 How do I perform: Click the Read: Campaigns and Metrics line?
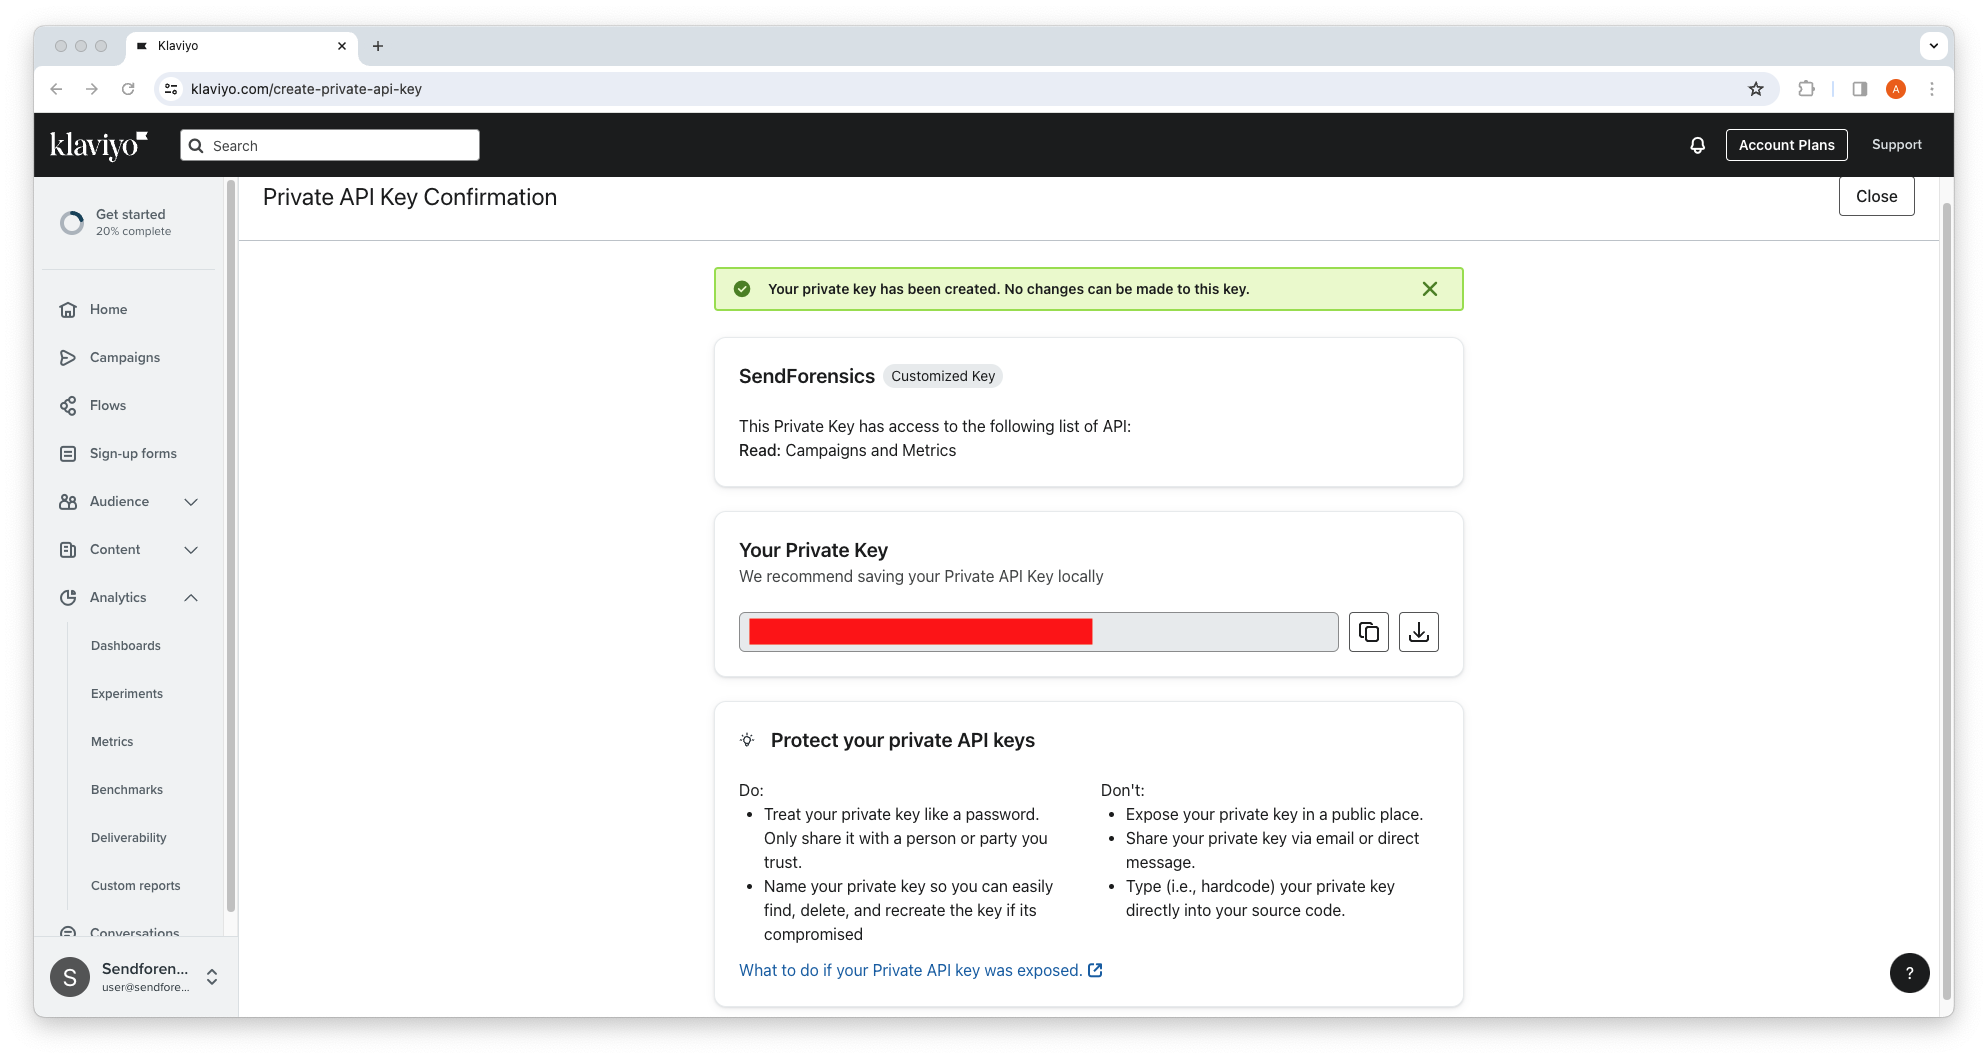click(847, 451)
